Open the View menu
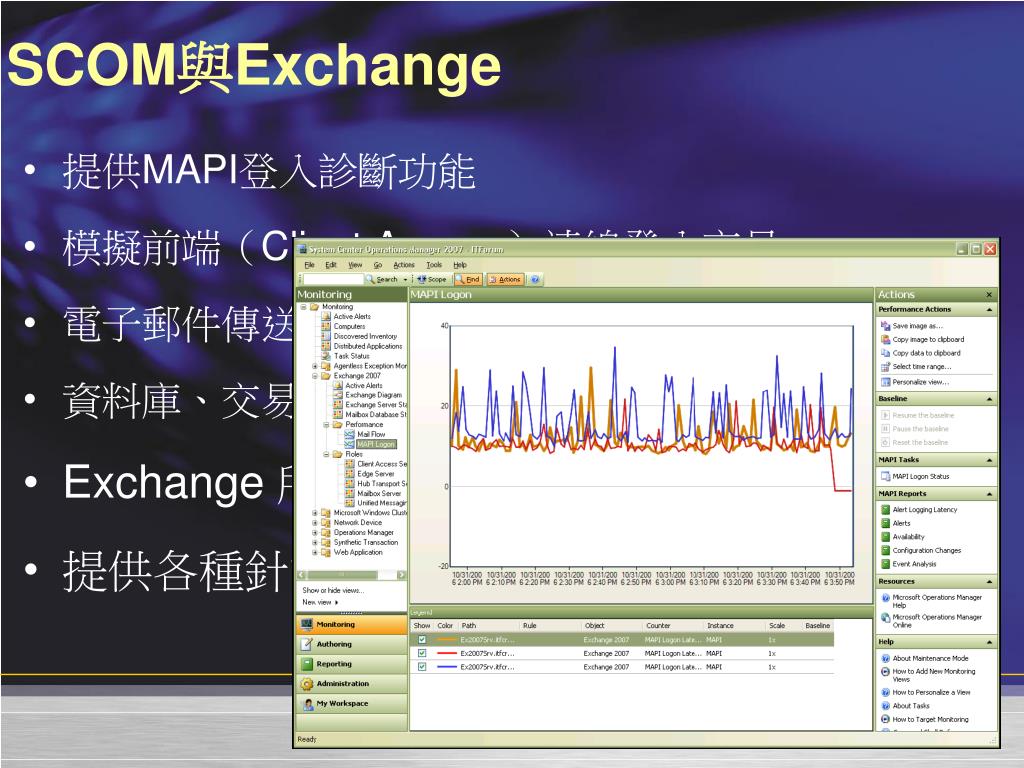 coord(355,265)
